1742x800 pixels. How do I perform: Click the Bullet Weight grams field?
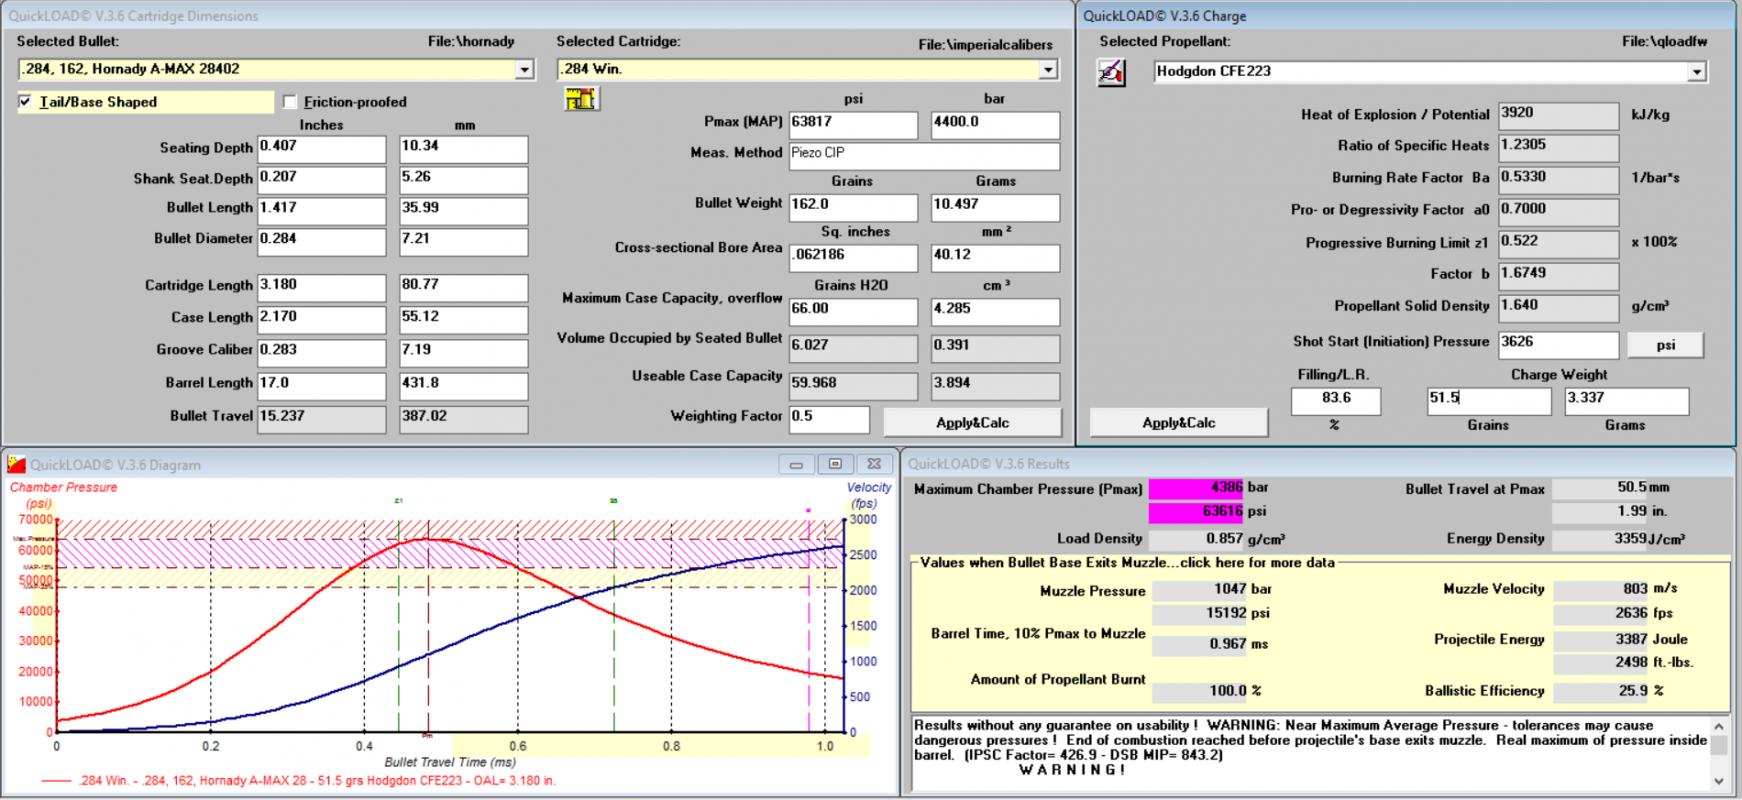coord(995,207)
